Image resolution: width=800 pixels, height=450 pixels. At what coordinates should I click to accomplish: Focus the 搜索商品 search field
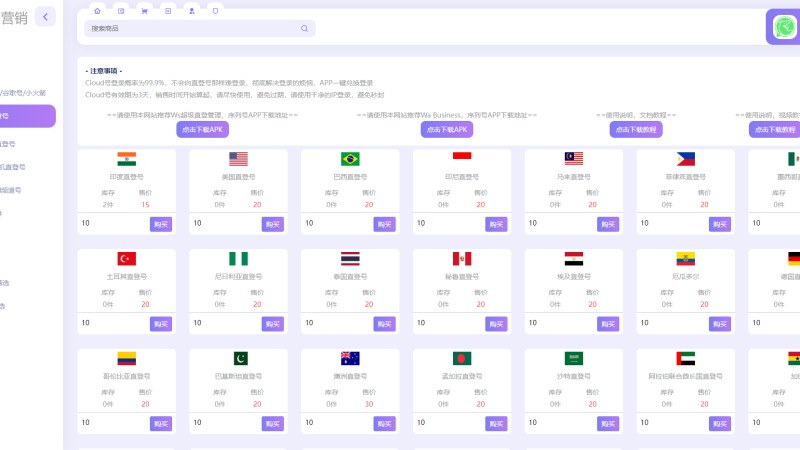pos(199,29)
